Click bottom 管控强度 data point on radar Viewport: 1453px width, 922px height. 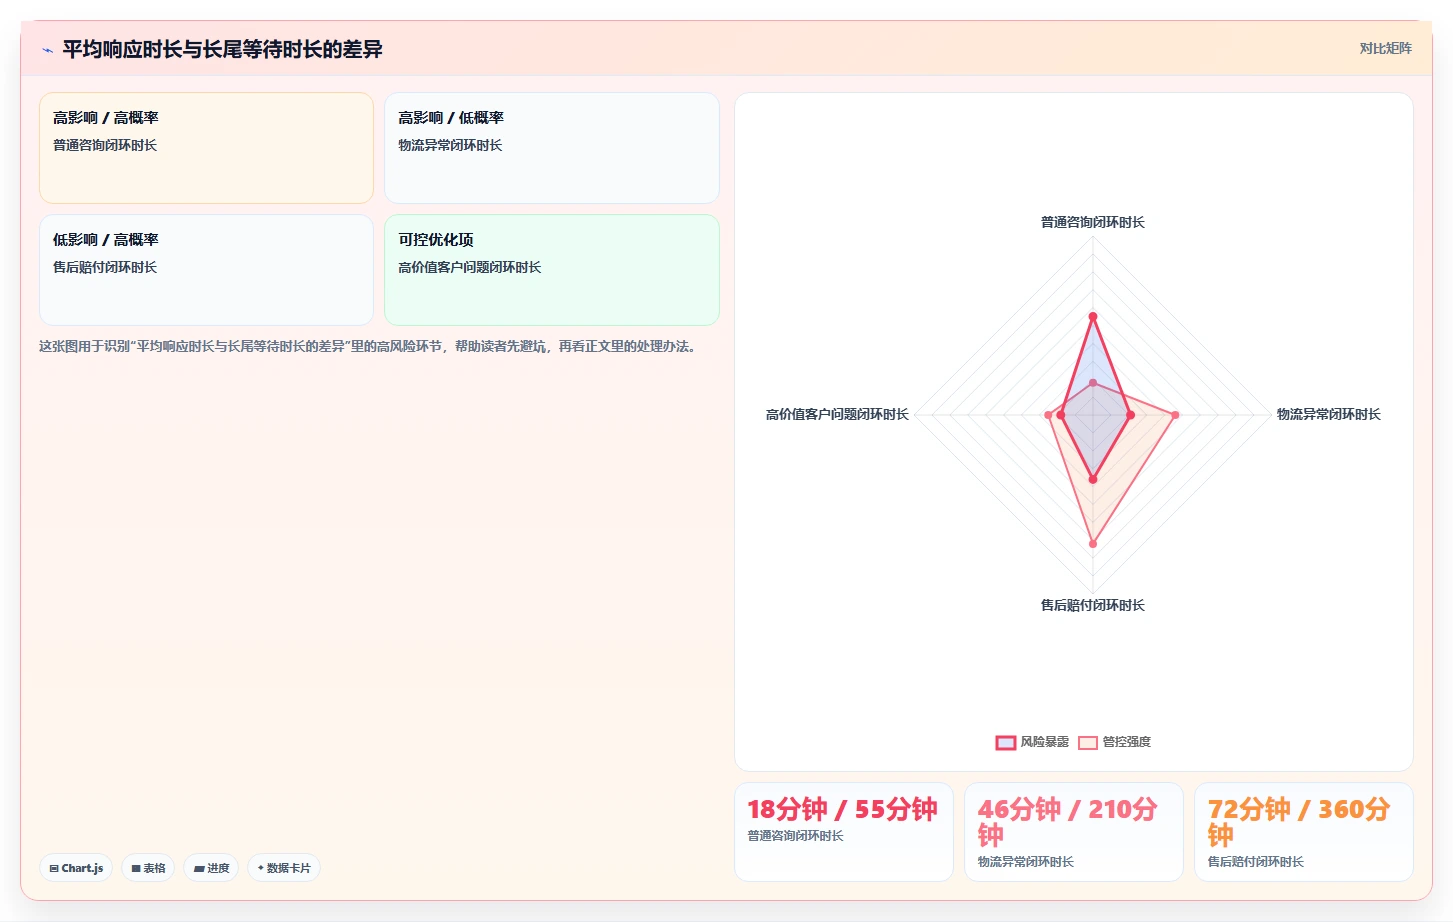(1093, 544)
